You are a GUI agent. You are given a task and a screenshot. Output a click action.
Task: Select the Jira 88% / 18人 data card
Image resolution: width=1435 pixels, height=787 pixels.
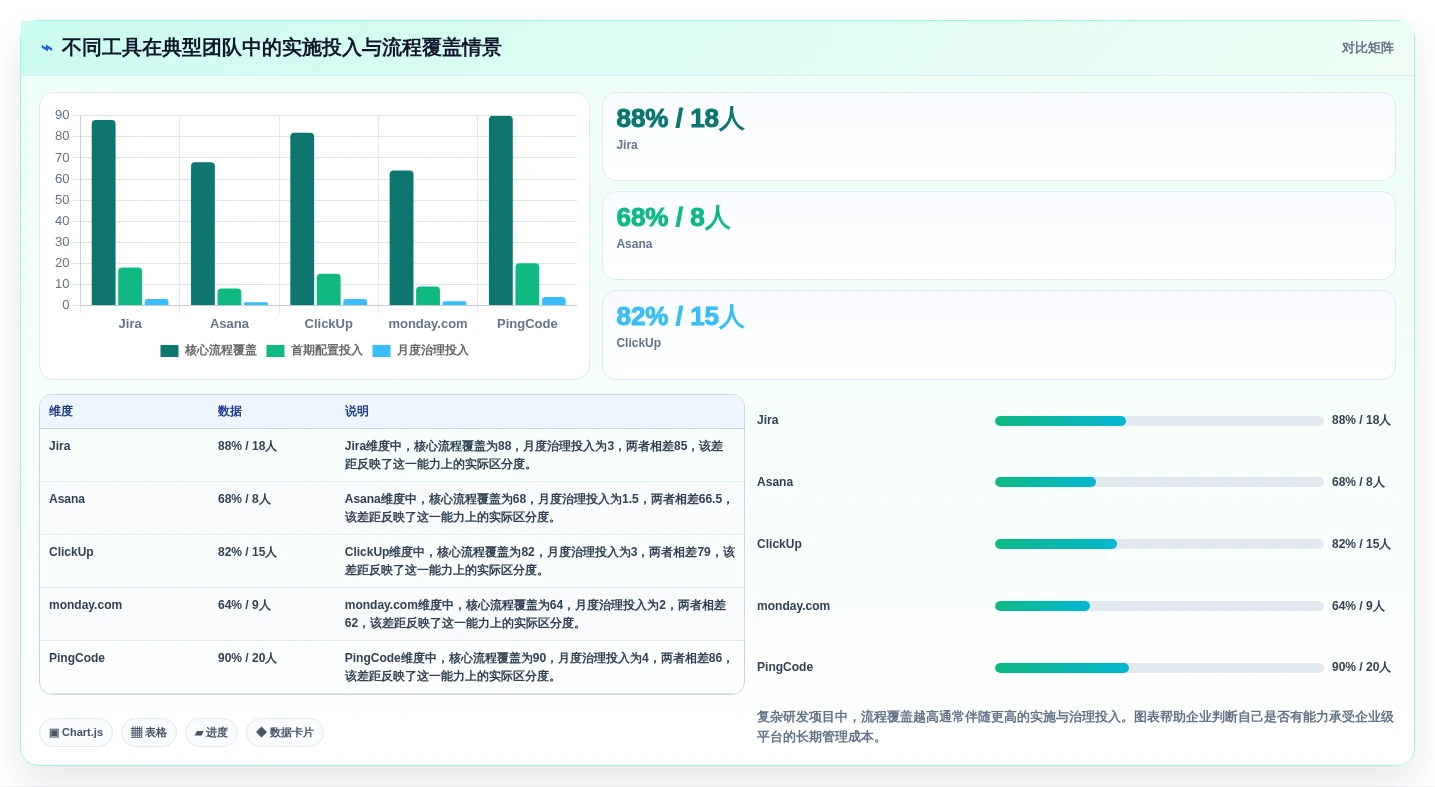998,137
